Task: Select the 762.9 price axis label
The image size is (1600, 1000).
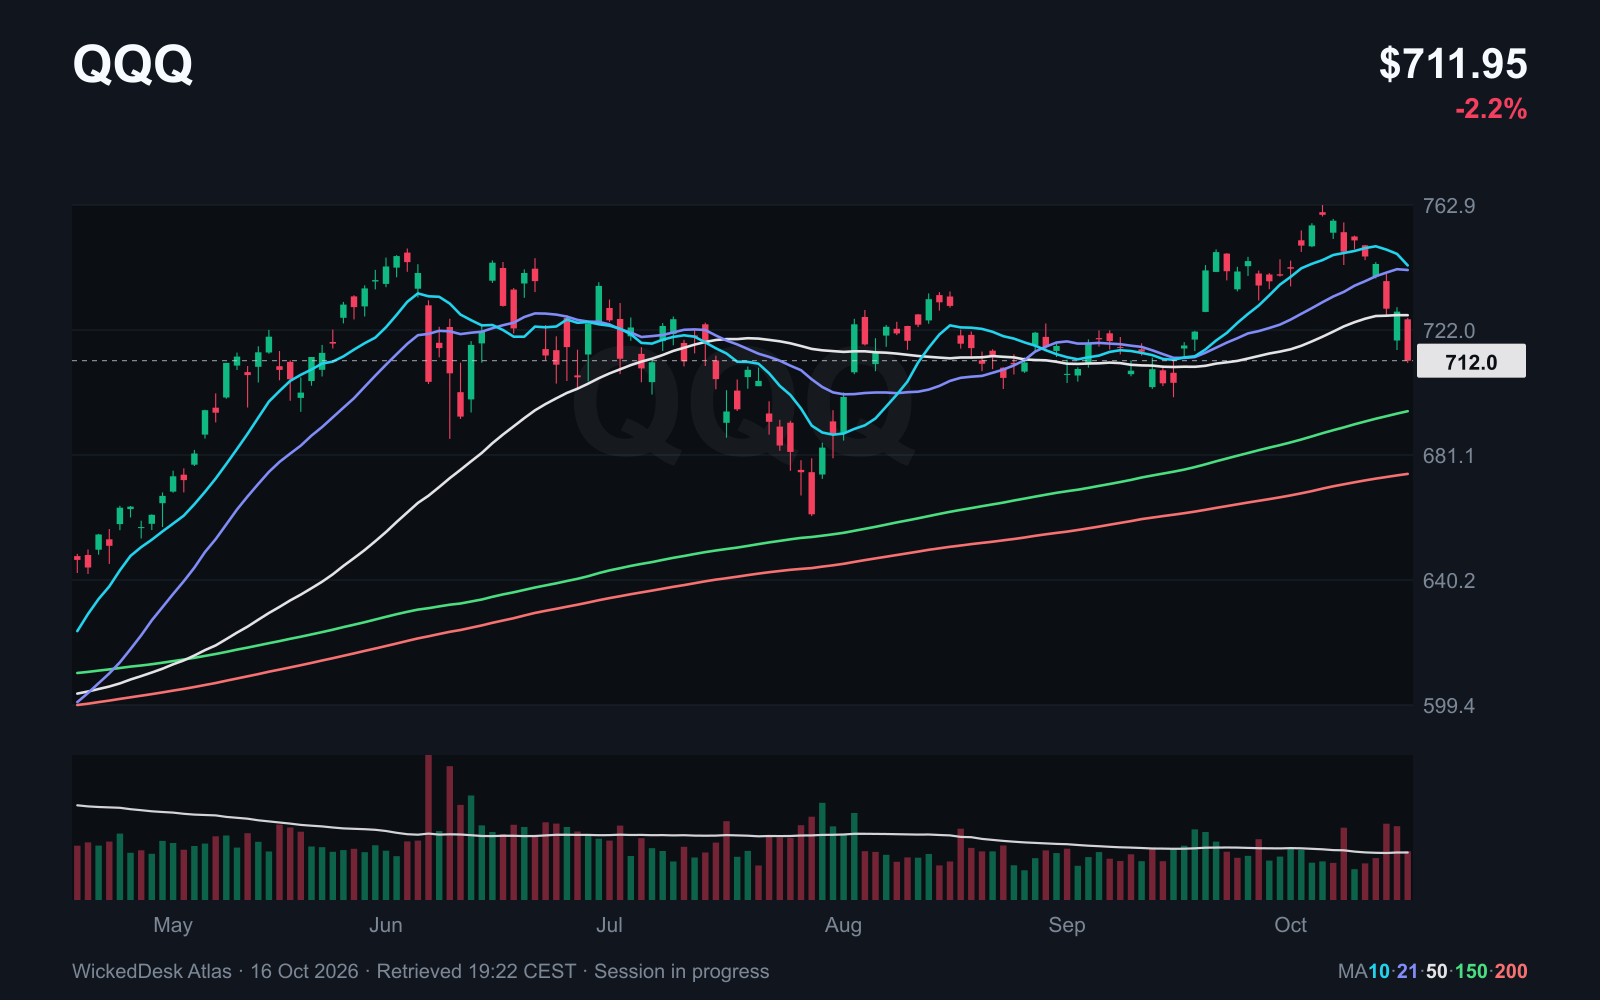Action: pyautogui.click(x=1448, y=206)
